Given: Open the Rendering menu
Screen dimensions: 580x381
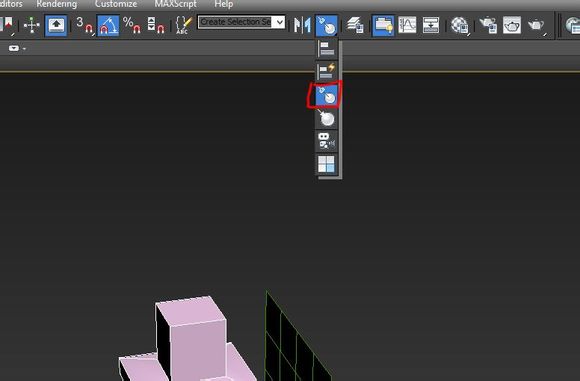Looking at the screenshot, I should point(57,4).
